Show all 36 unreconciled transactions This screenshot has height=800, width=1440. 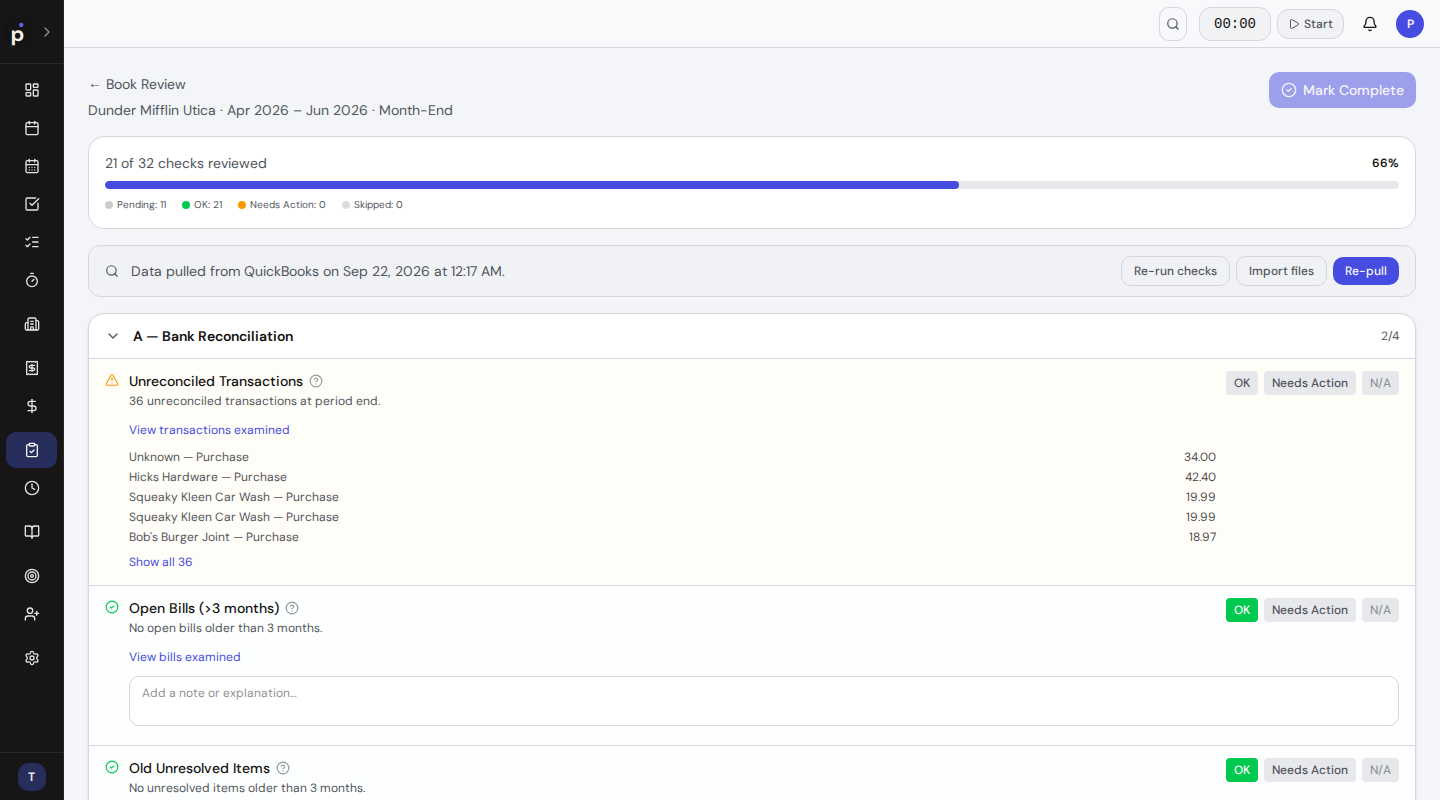(161, 562)
